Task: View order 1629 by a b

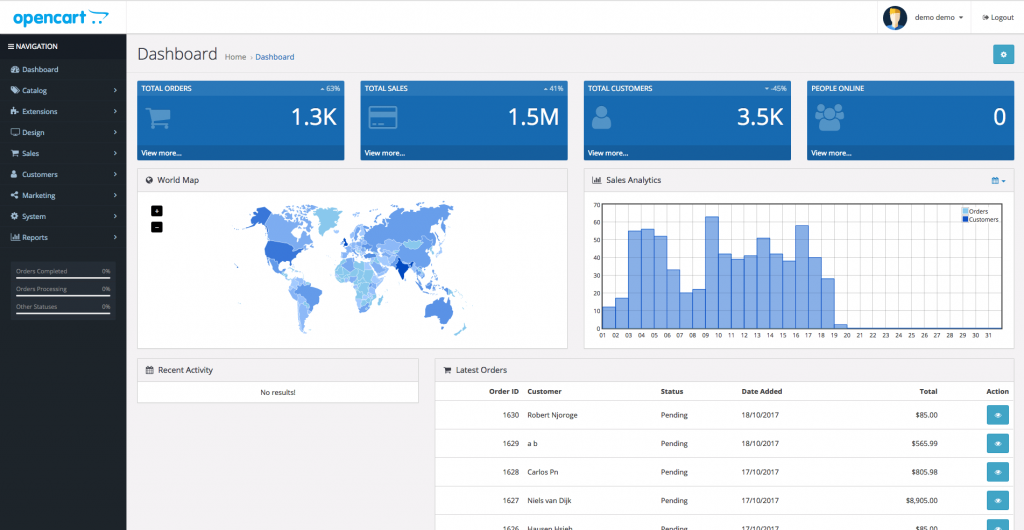Action: (x=997, y=443)
